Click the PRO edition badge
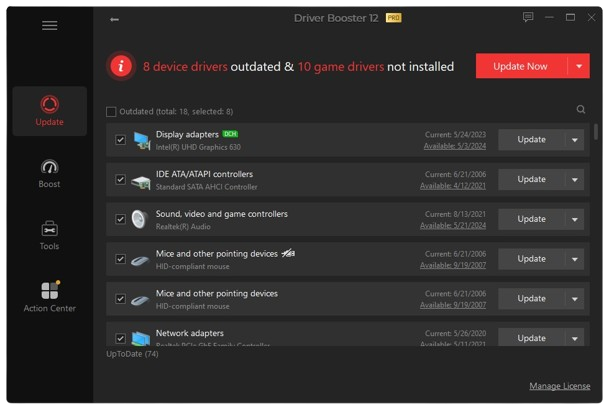Viewport: 609px width, 410px height. [393, 18]
